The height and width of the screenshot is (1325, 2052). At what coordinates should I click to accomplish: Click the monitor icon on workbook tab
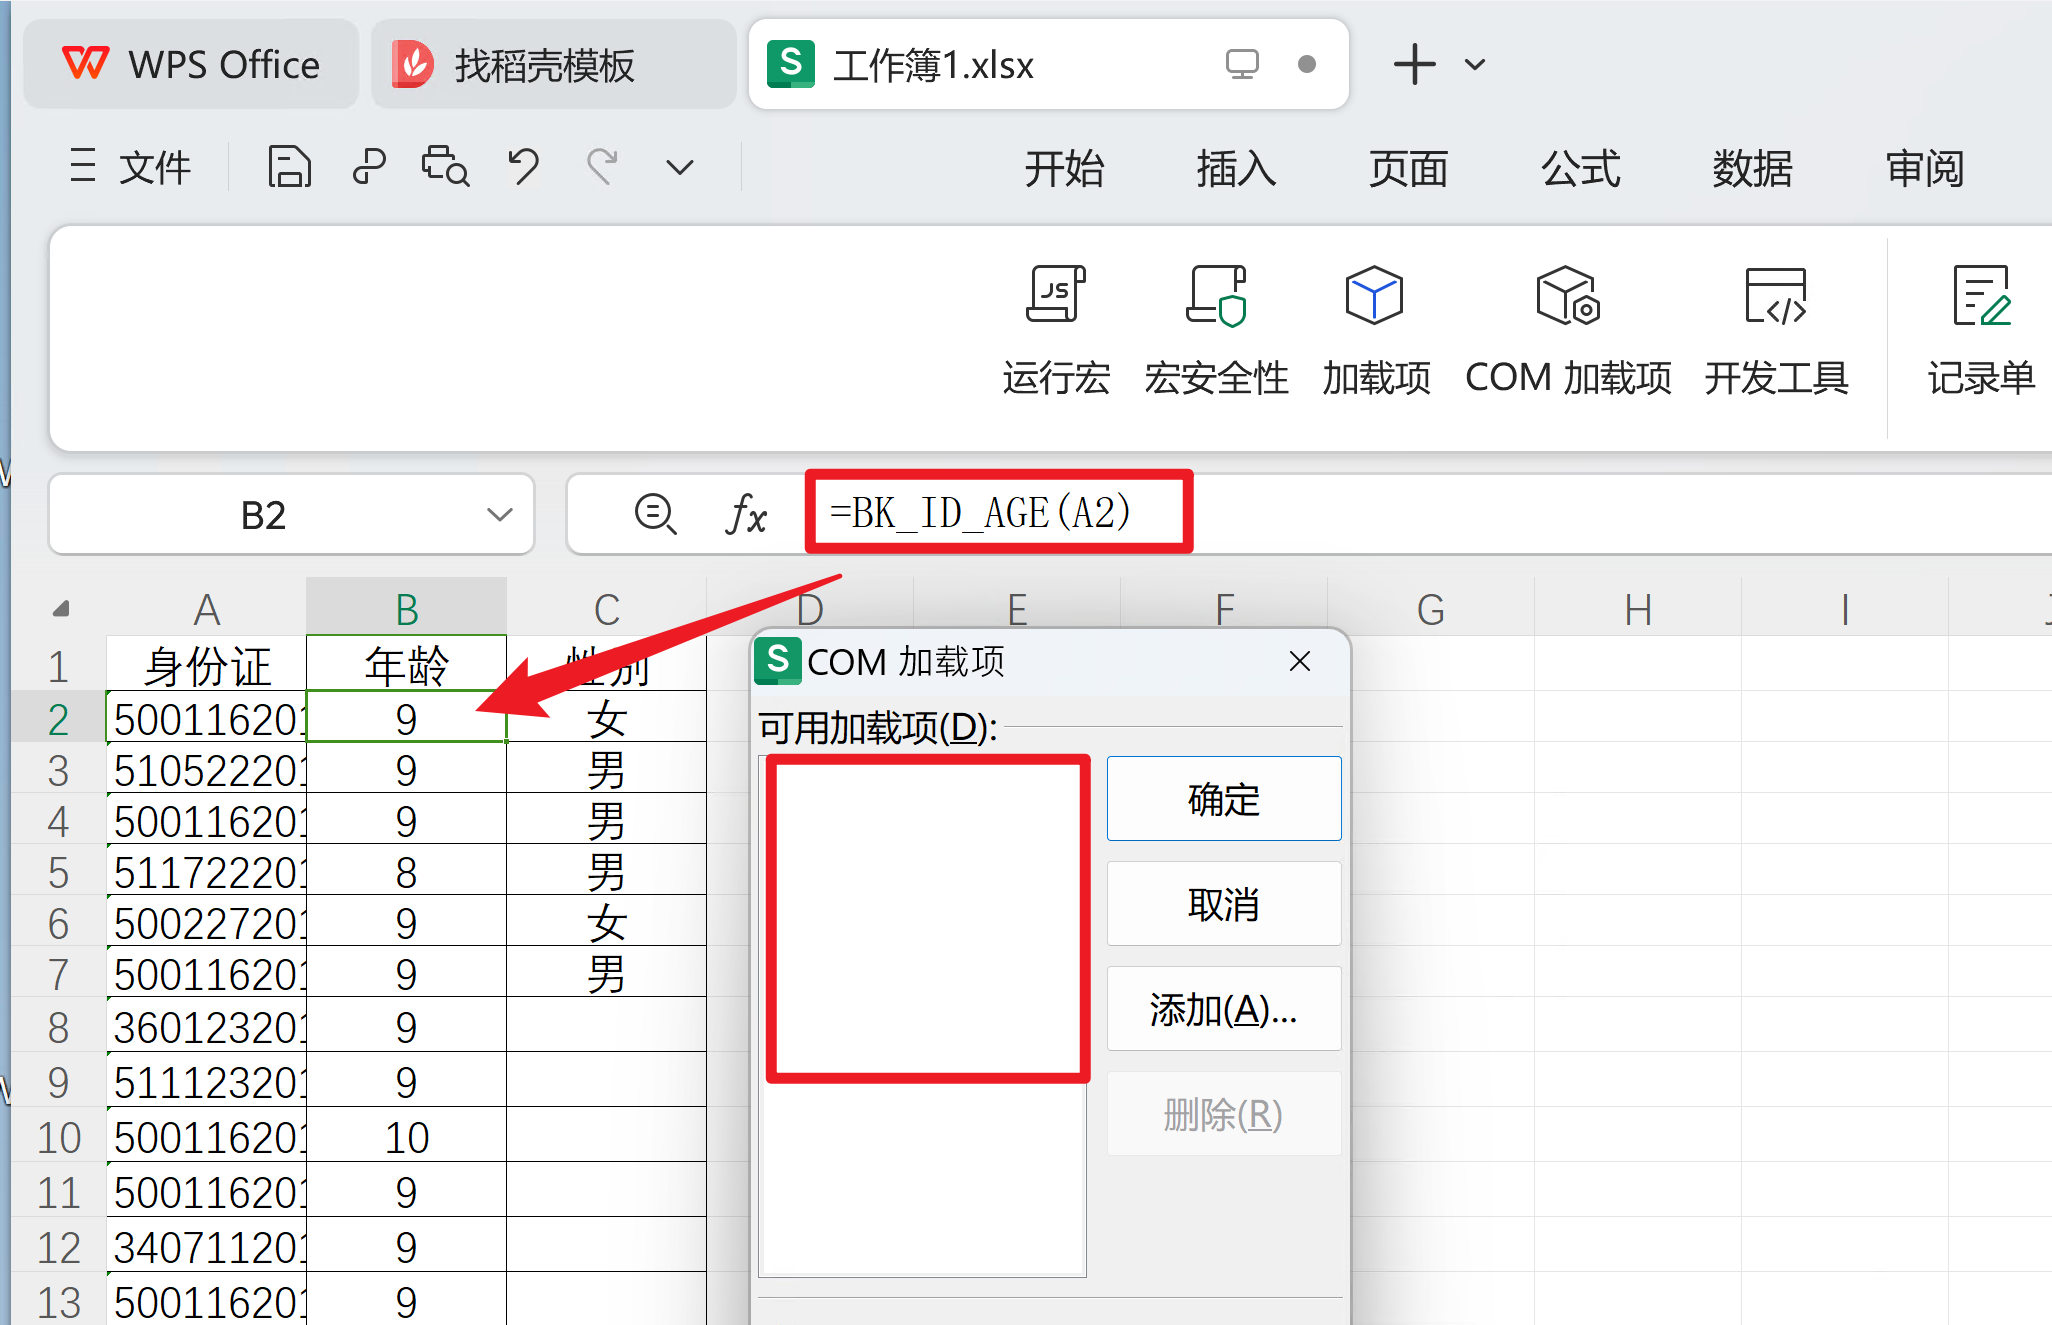(x=1242, y=64)
